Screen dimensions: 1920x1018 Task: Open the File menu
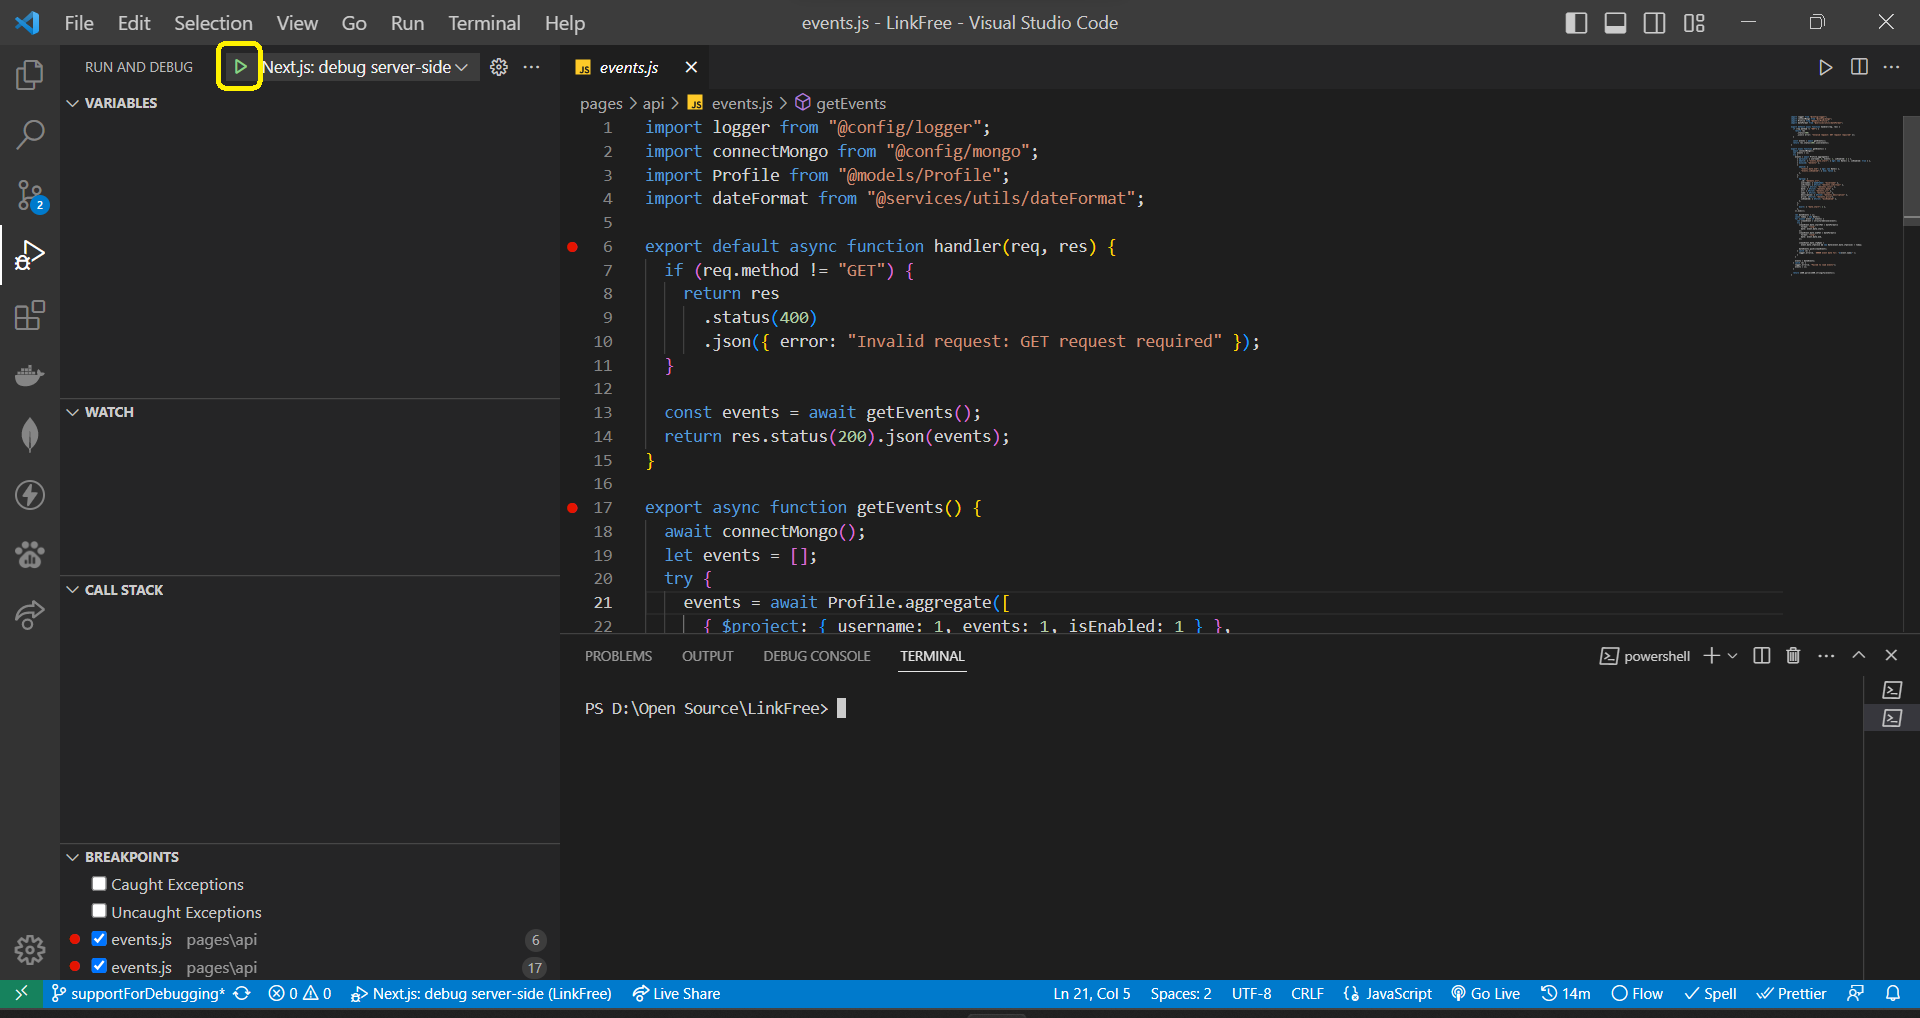pos(79,23)
